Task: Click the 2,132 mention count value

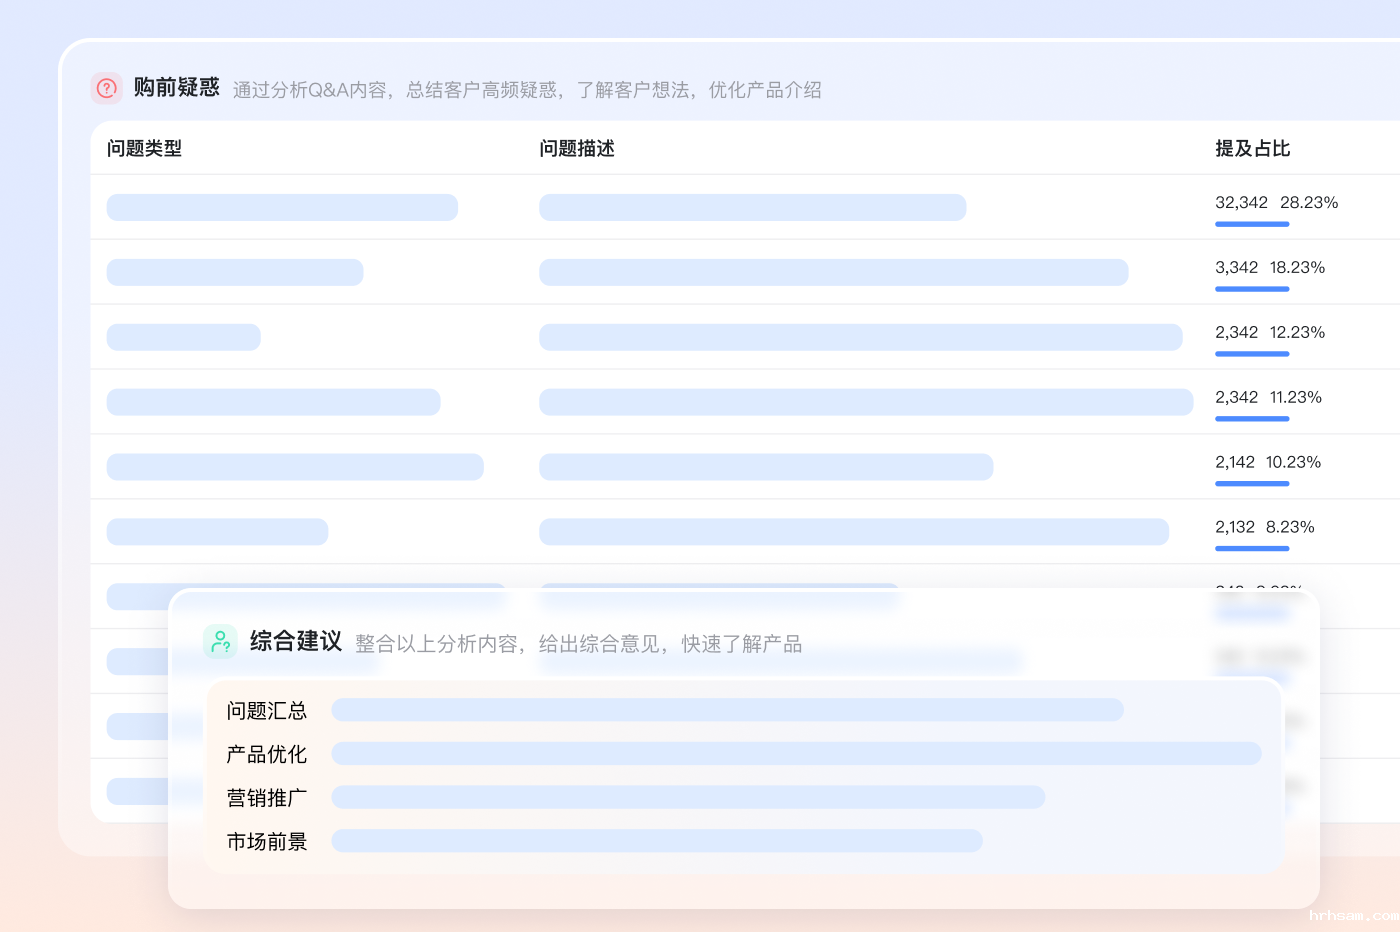Action: [x=1235, y=527]
